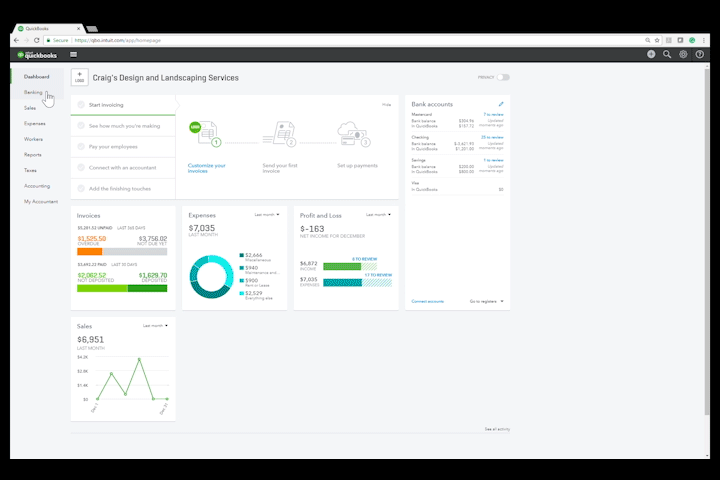This screenshot has height=480, width=720.
Task: Click the gray not due yet invoices bar
Action: pyautogui.click(x=135, y=252)
